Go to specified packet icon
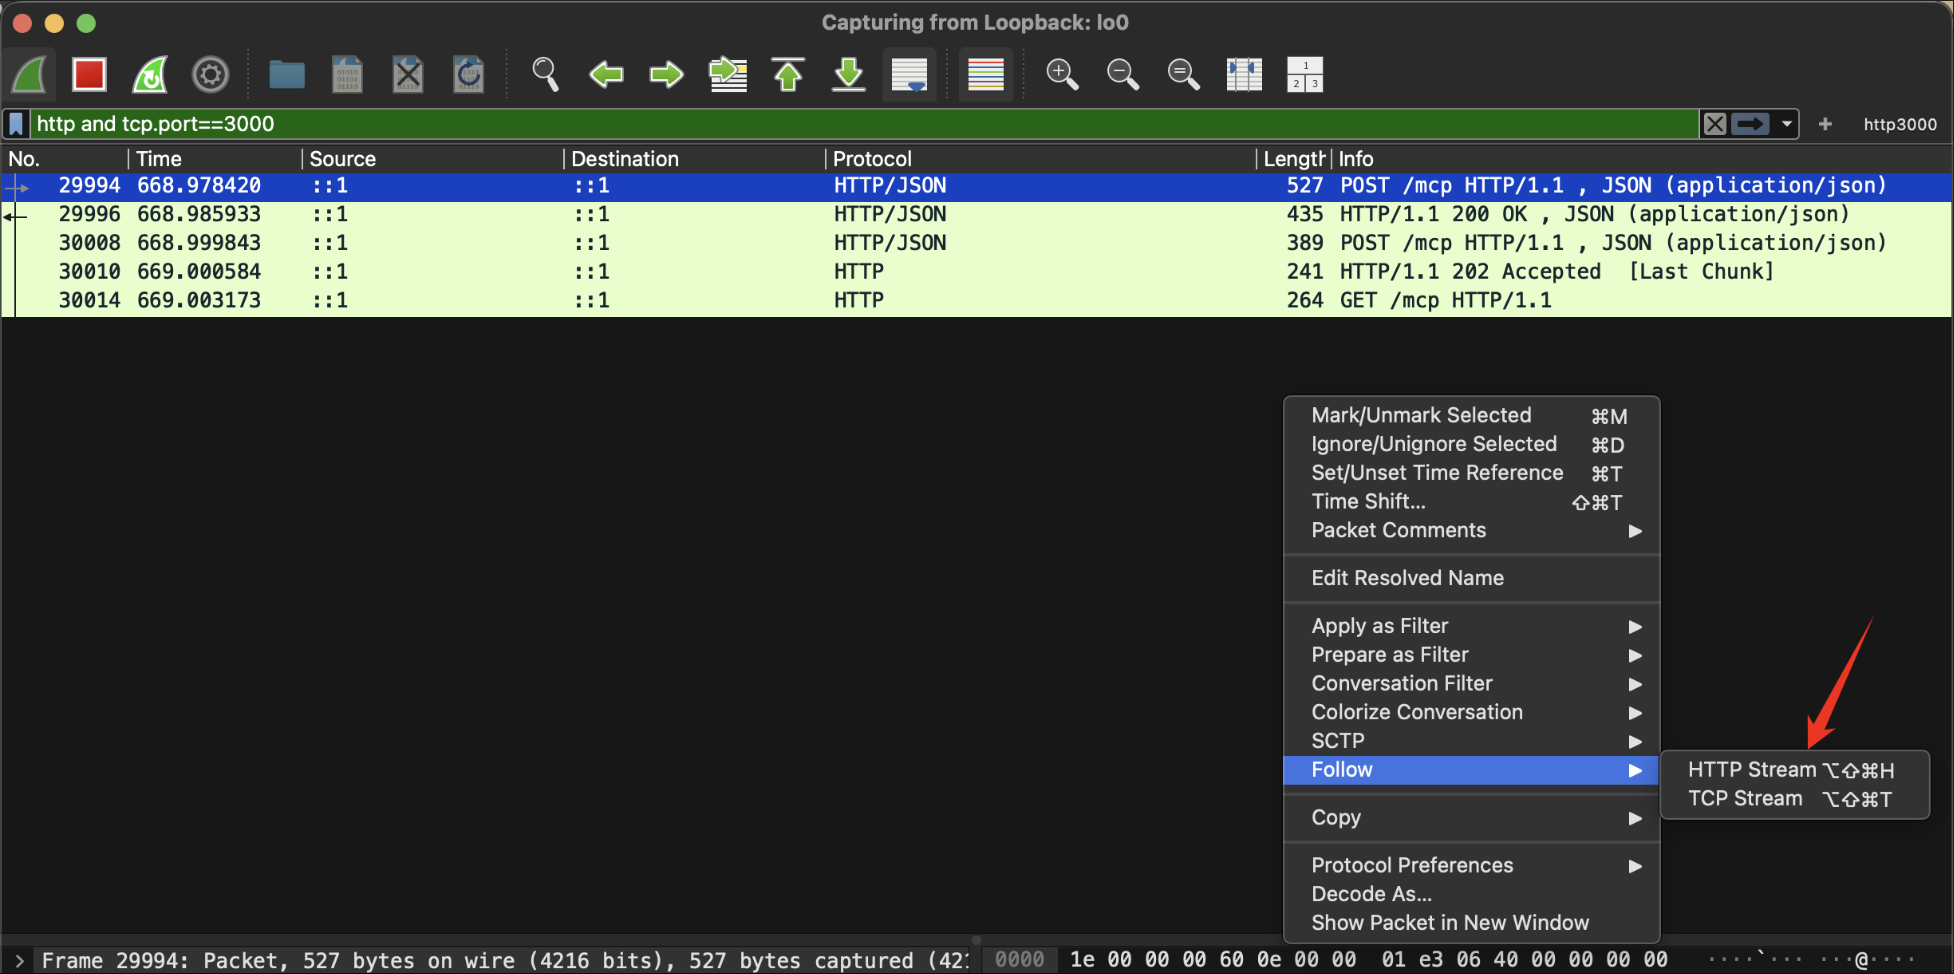 pyautogui.click(x=728, y=74)
